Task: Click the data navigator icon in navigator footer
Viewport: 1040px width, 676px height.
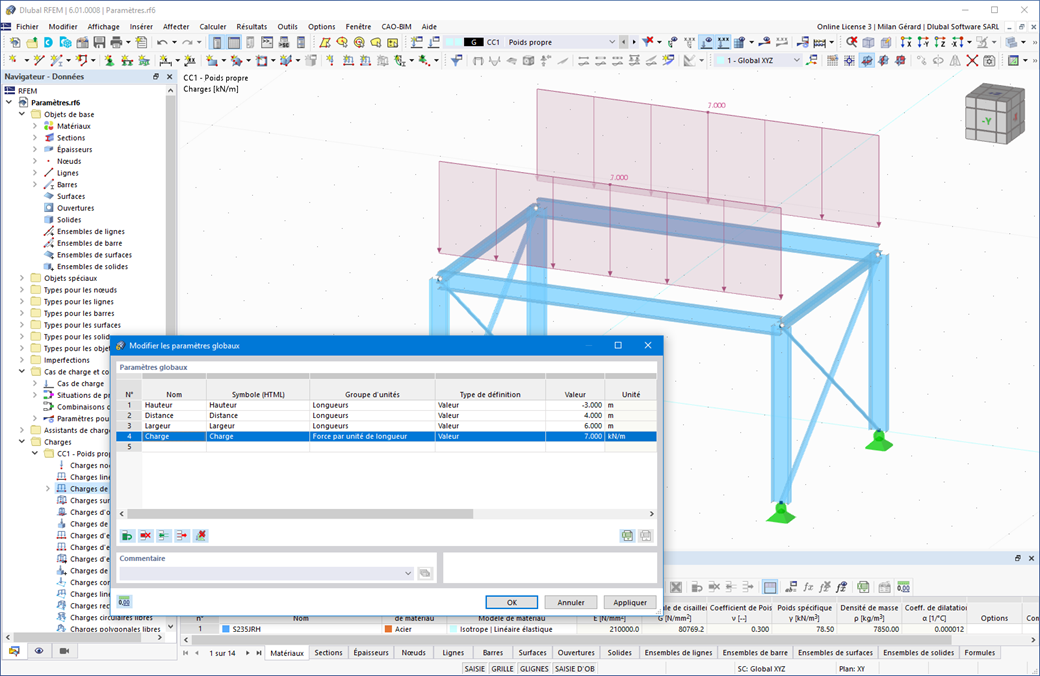Action: (14, 651)
